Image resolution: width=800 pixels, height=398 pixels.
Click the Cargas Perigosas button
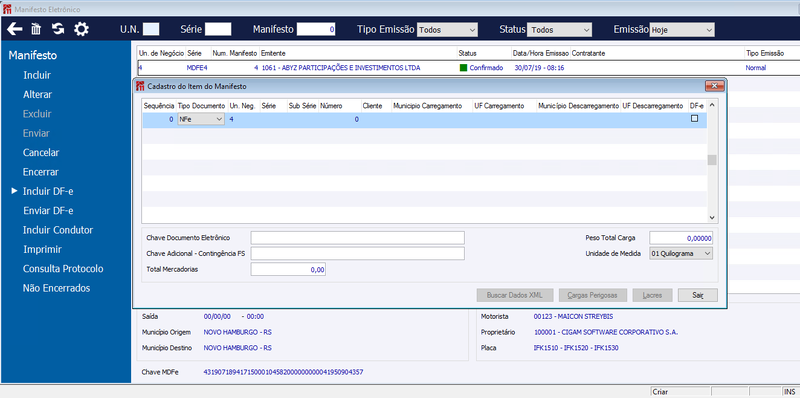point(592,295)
